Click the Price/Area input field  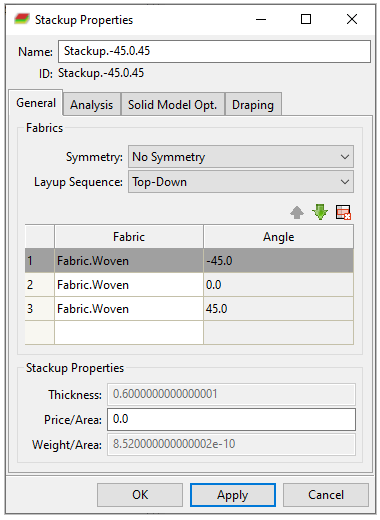tap(231, 419)
